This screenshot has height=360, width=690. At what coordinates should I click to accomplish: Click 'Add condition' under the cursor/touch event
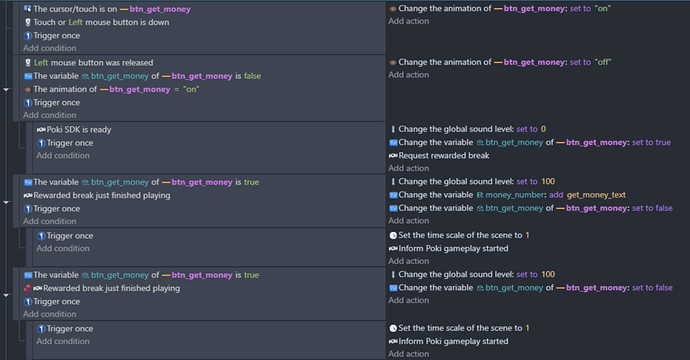click(50, 48)
